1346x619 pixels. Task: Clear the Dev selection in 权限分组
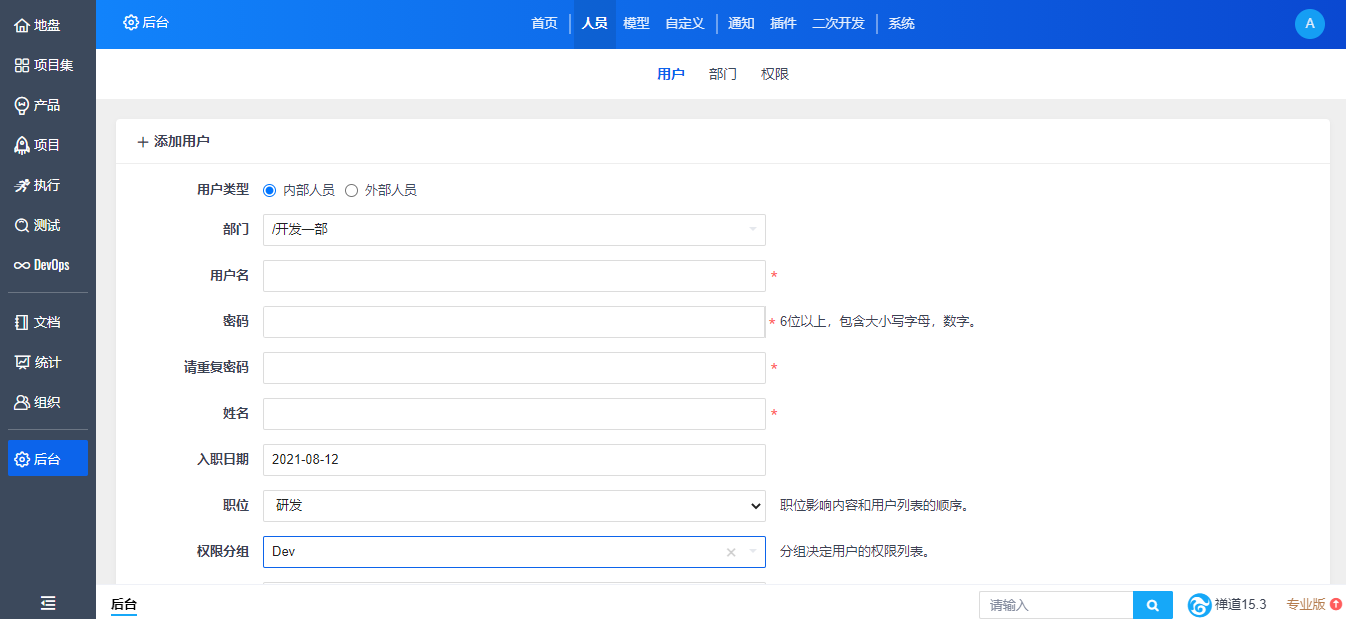[730, 552]
